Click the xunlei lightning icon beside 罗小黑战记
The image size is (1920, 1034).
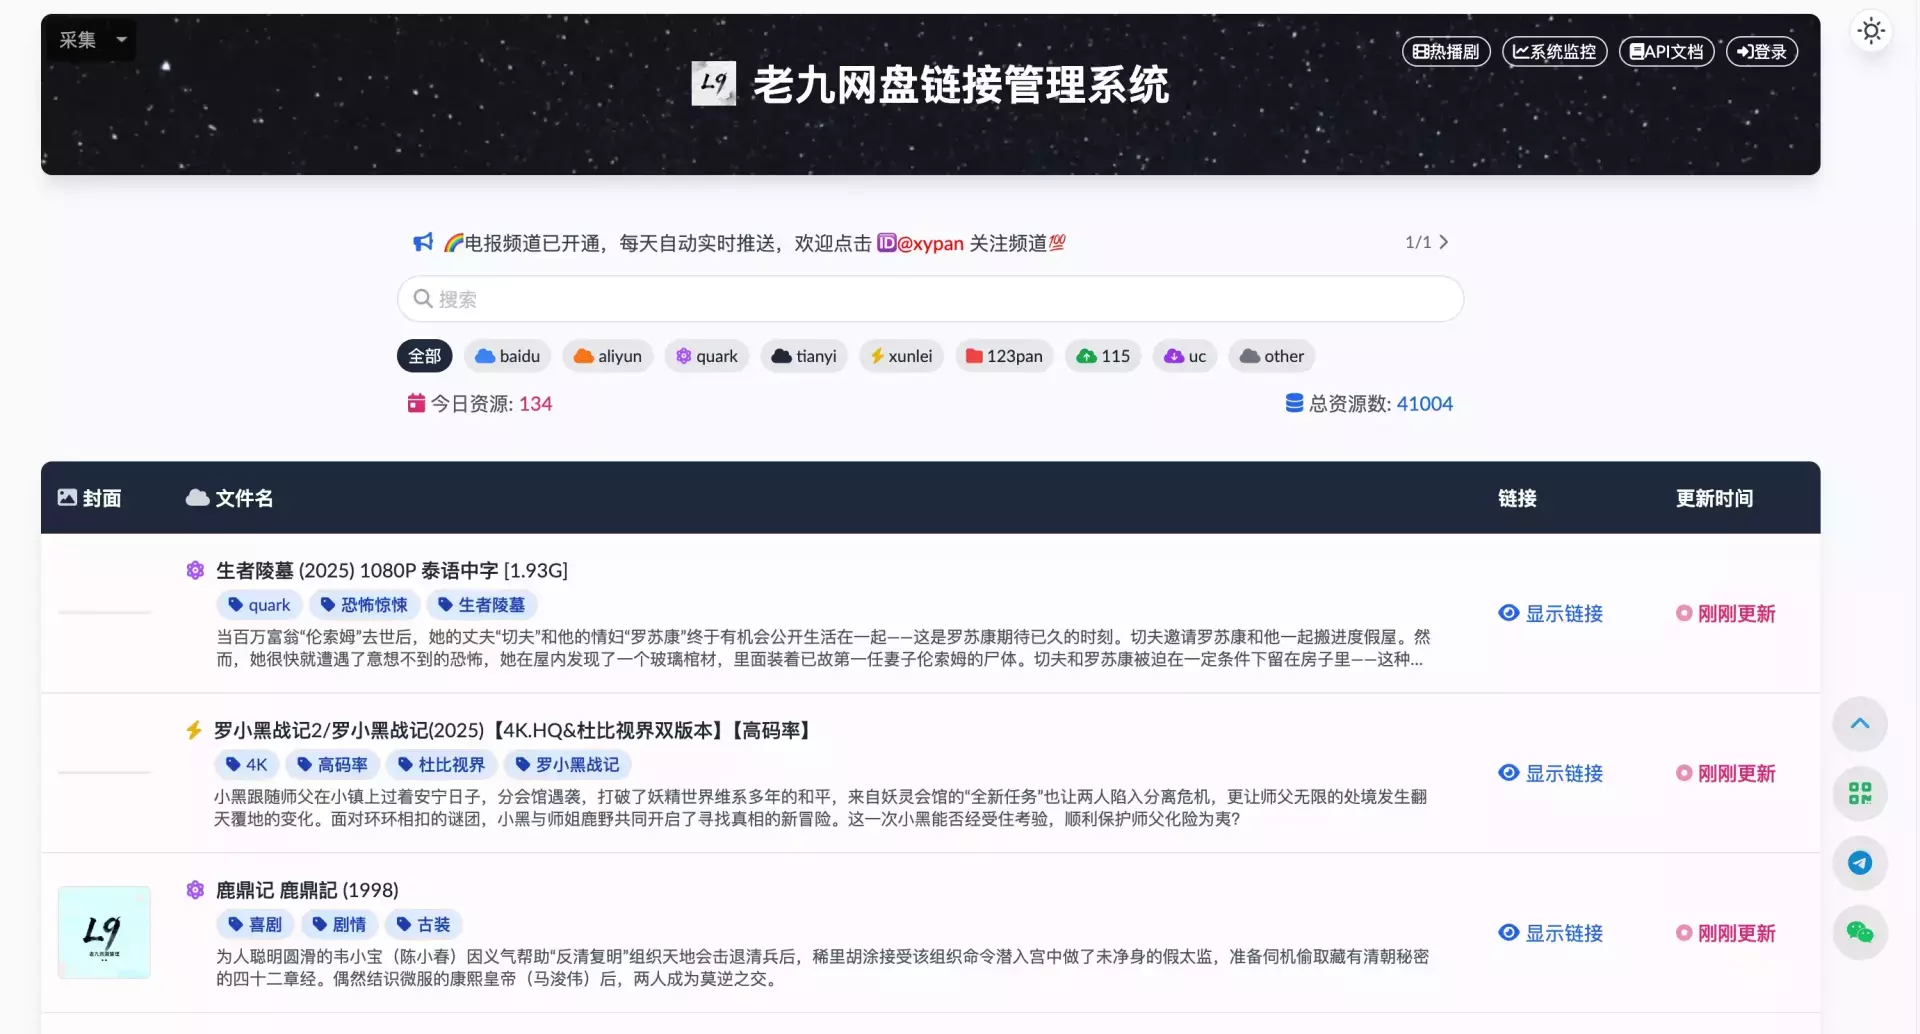pos(192,730)
